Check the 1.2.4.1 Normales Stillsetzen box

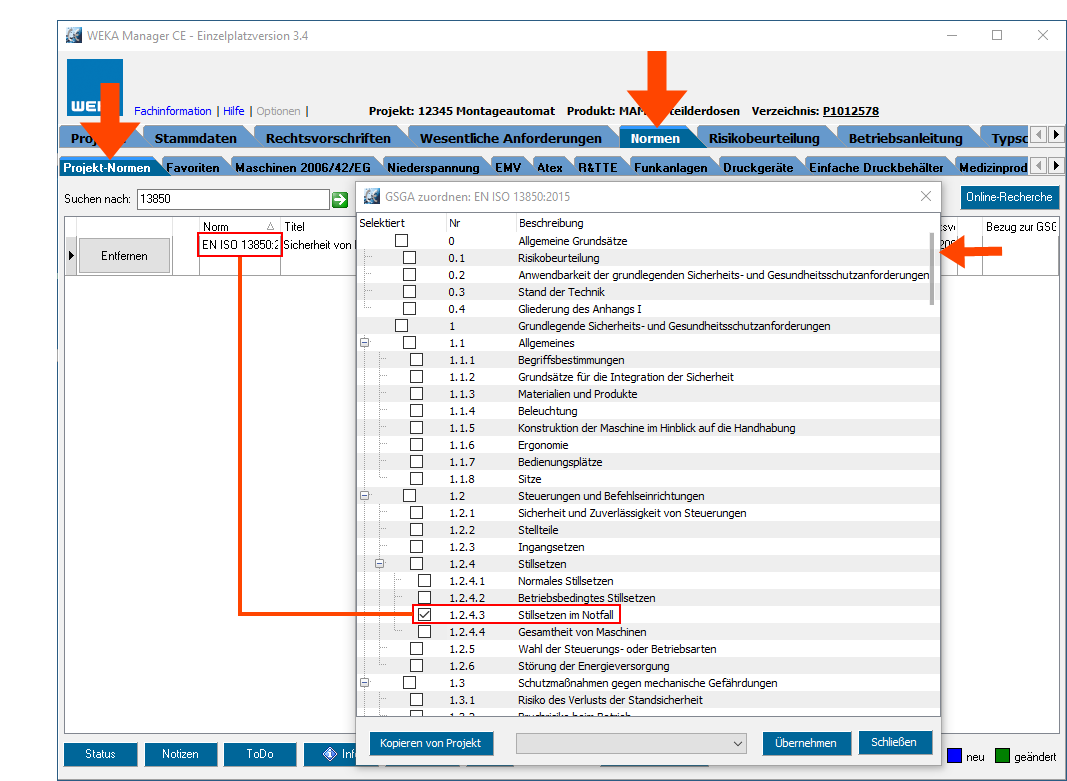(425, 581)
